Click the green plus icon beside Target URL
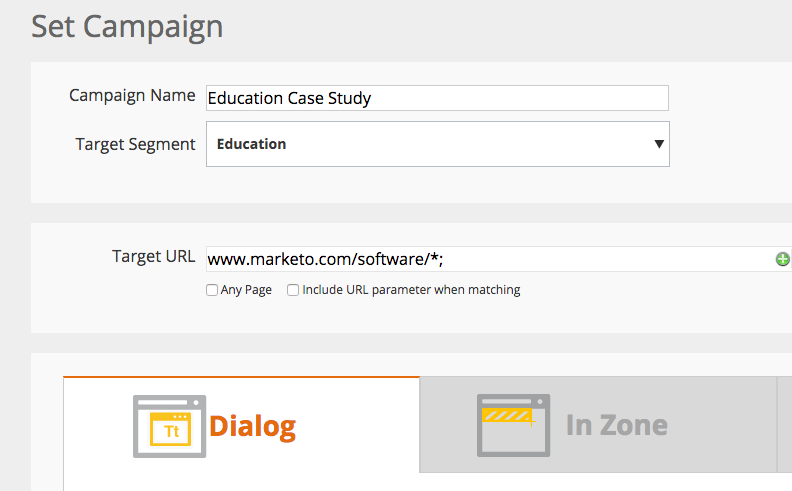 tap(782, 259)
